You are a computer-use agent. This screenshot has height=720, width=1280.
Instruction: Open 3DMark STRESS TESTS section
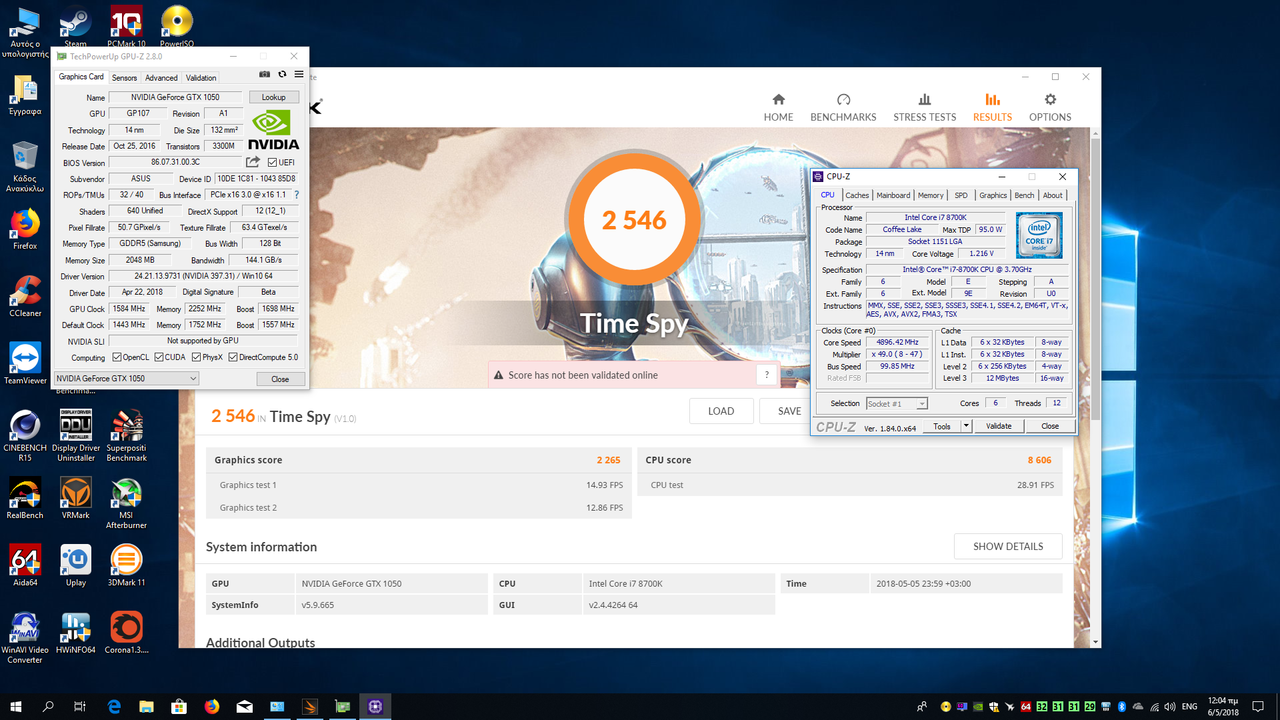[924, 108]
